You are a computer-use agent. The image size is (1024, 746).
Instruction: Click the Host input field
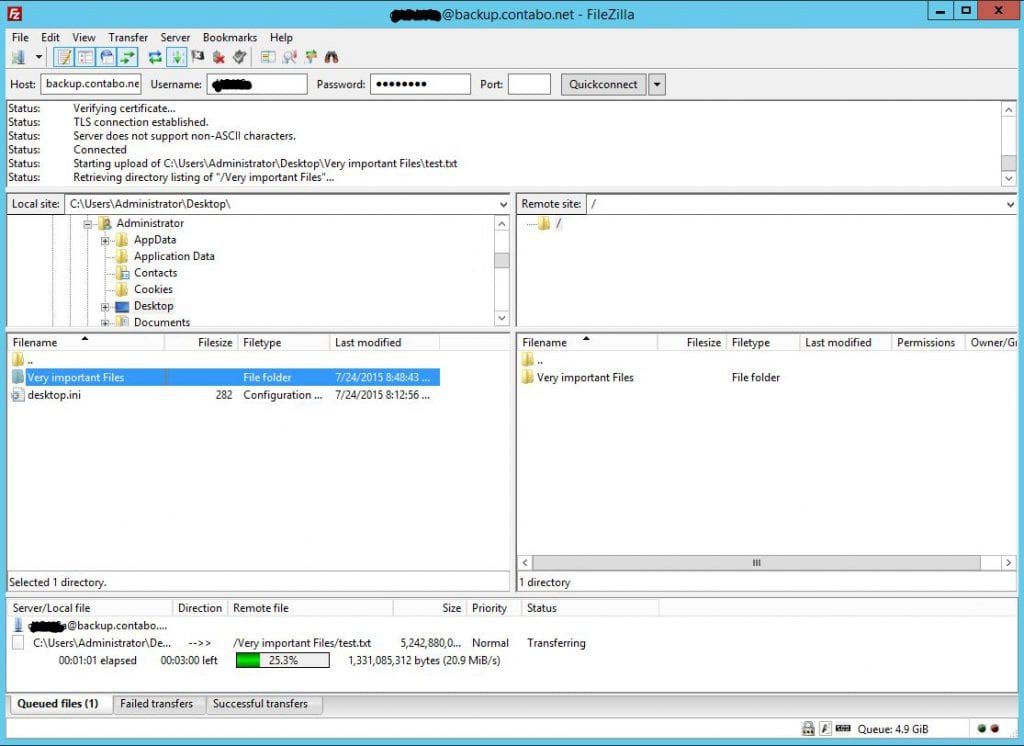click(91, 84)
